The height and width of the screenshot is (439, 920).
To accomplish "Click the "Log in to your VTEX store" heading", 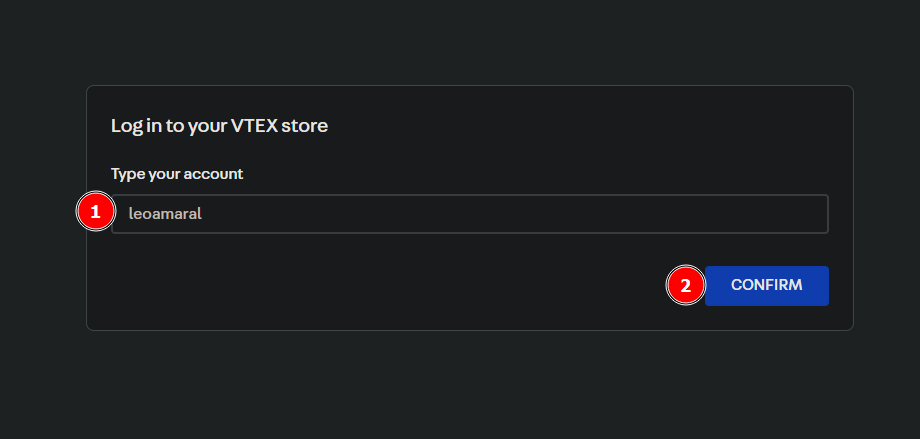I will click(219, 126).
